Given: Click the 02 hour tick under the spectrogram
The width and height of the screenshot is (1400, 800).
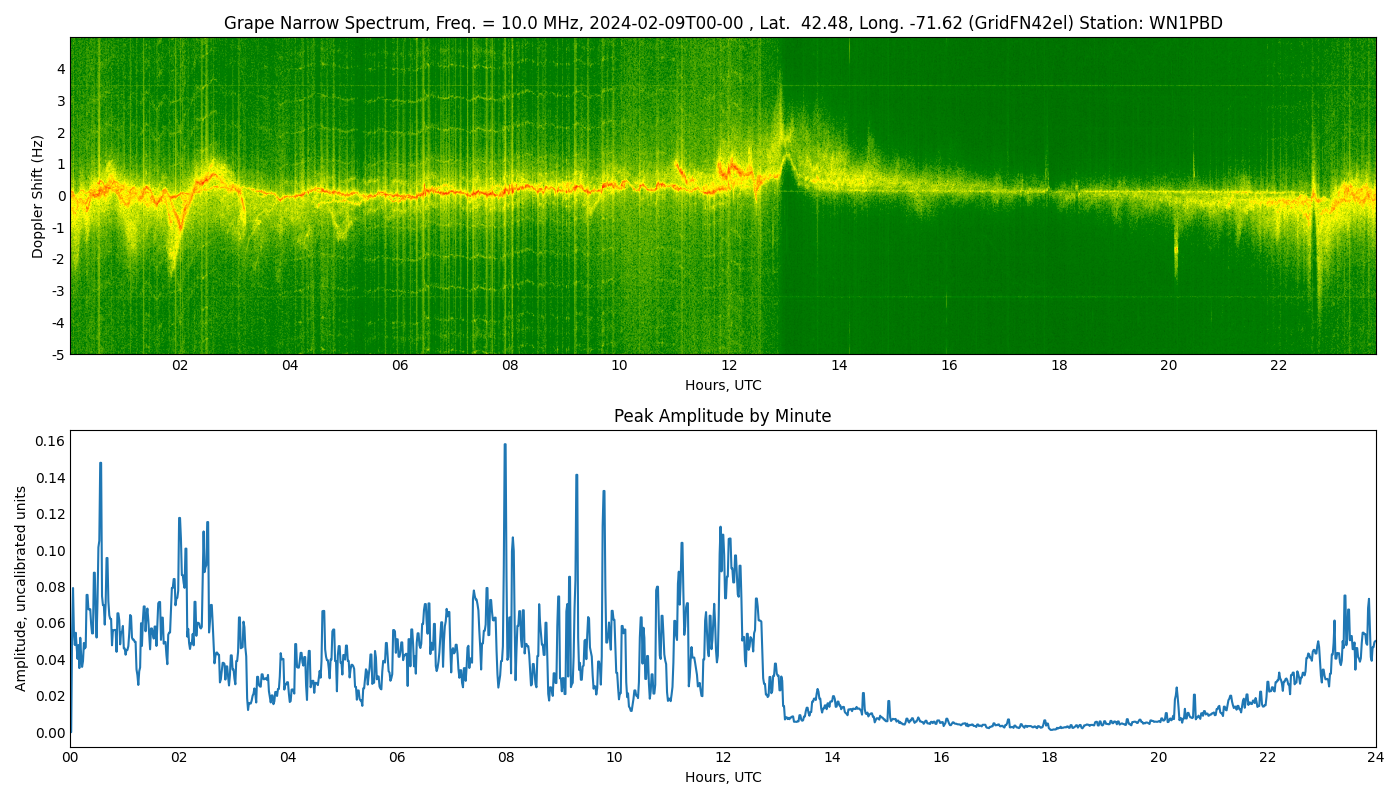Looking at the screenshot, I should coord(180,366).
